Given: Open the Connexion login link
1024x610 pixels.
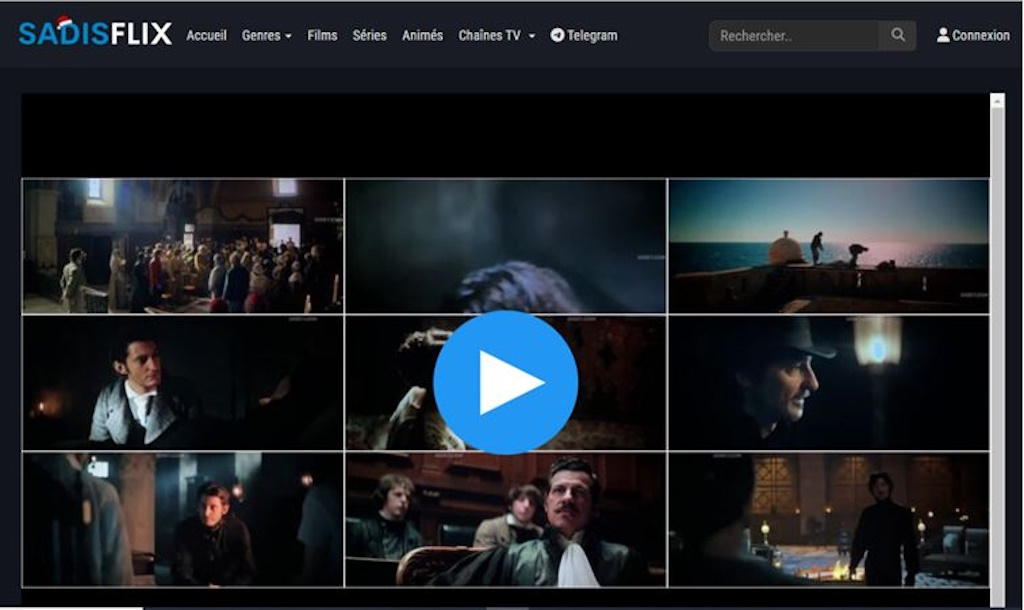Looking at the screenshot, I should (973, 35).
